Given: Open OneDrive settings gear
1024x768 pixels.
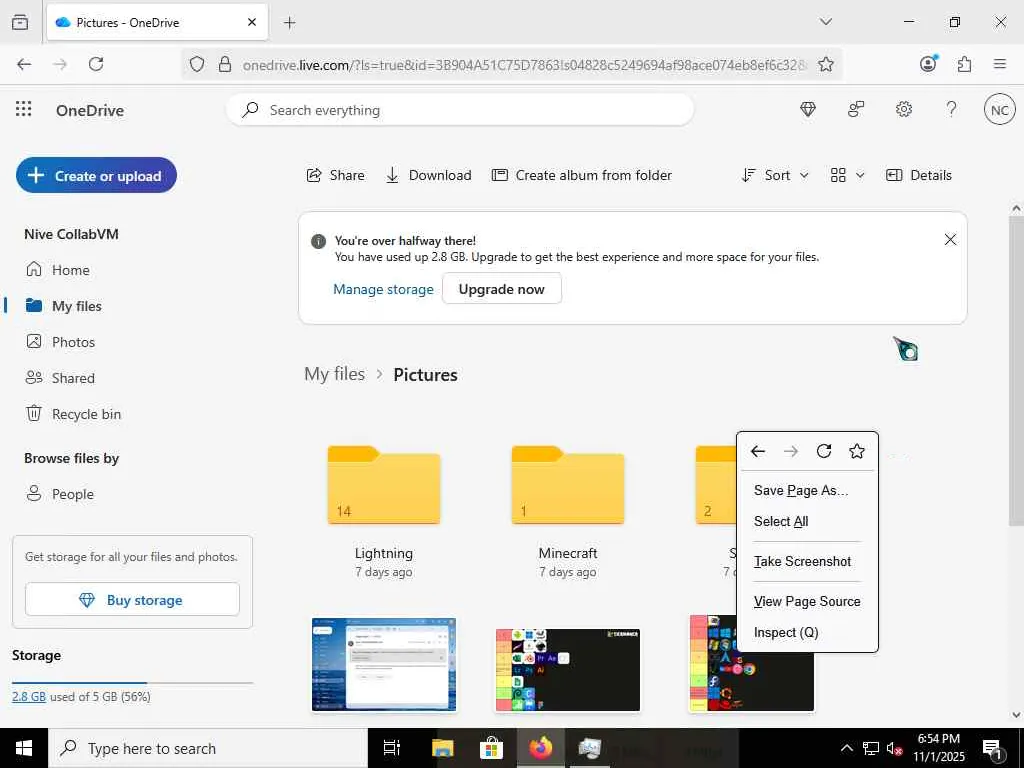Looking at the screenshot, I should [904, 109].
